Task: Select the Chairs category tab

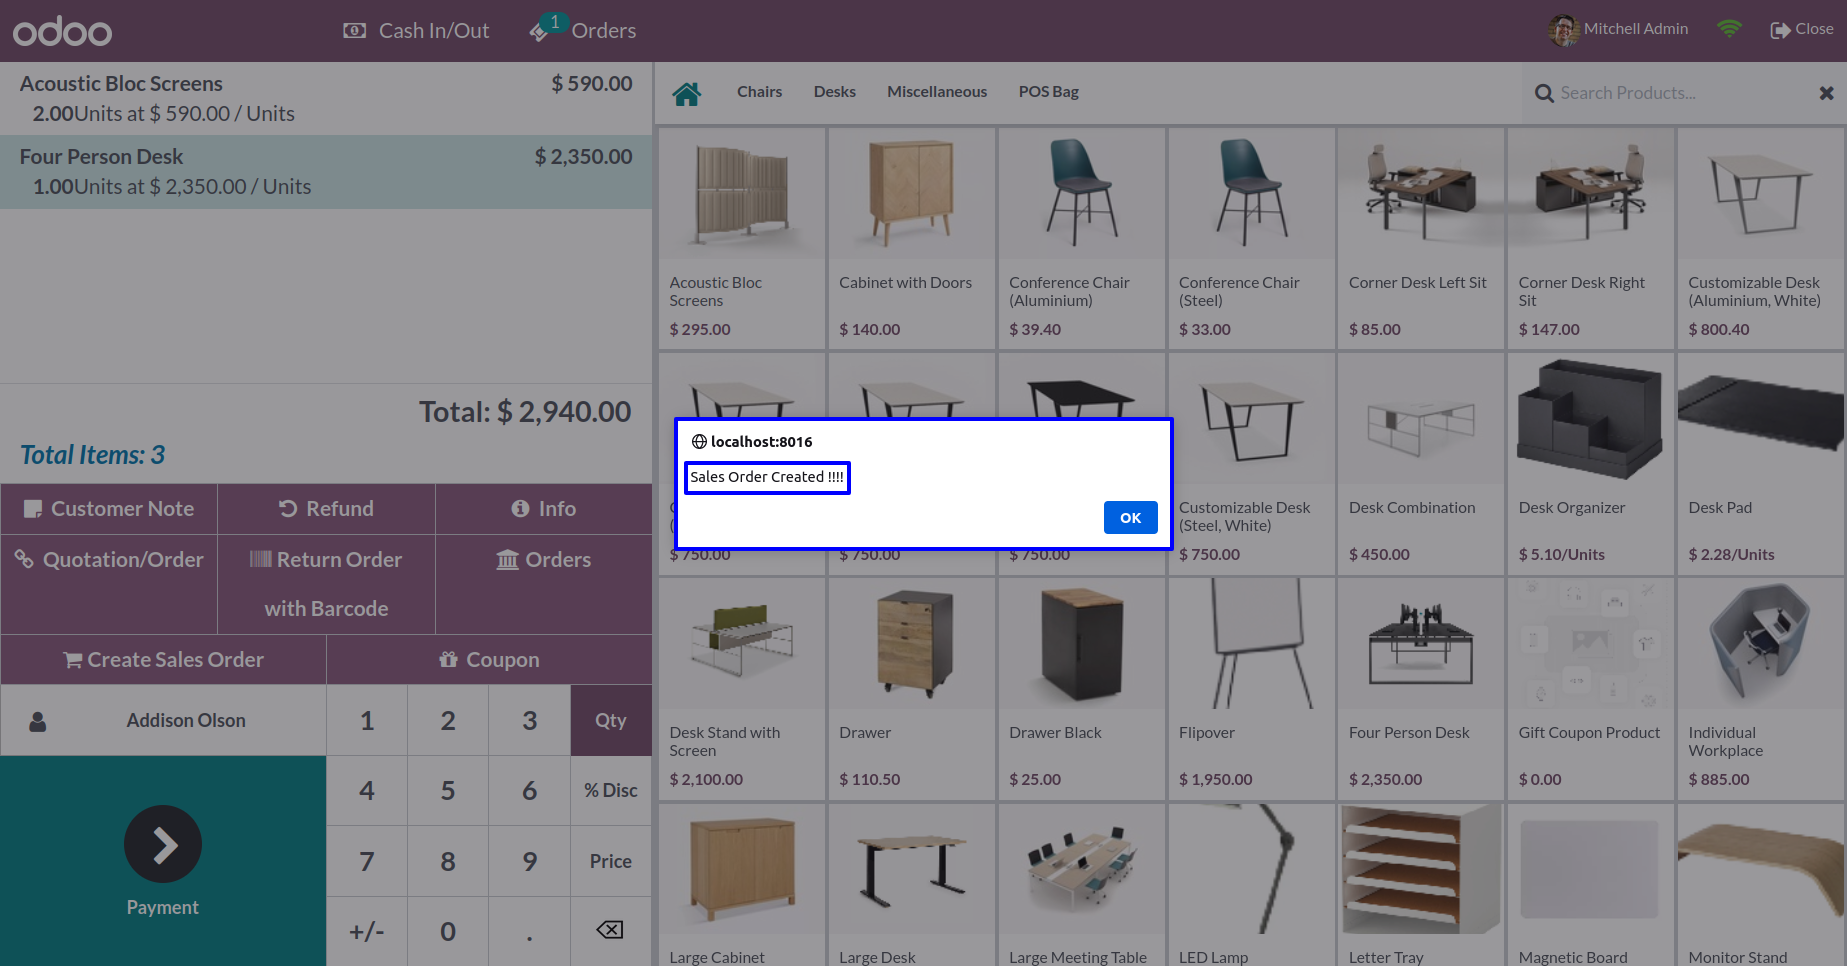Action: point(759,92)
